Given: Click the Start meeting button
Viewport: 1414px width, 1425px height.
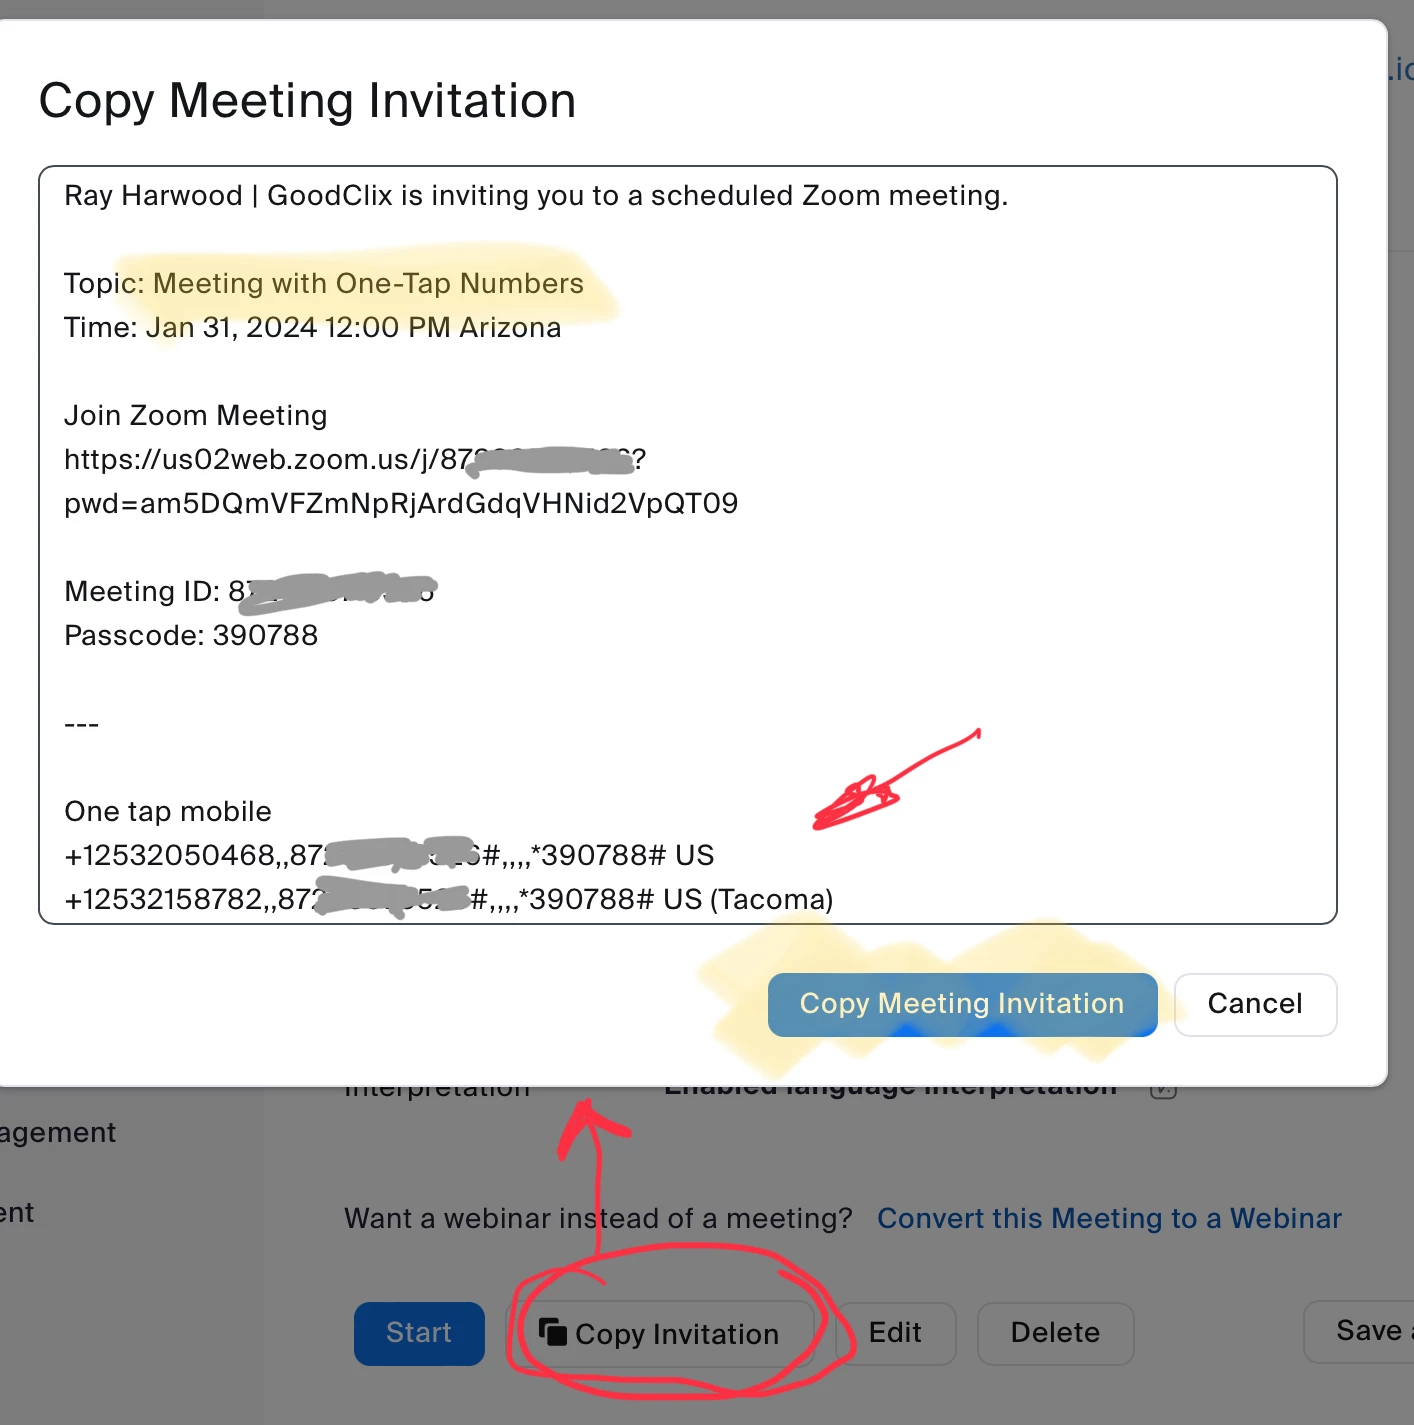Looking at the screenshot, I should [419, 1333].
